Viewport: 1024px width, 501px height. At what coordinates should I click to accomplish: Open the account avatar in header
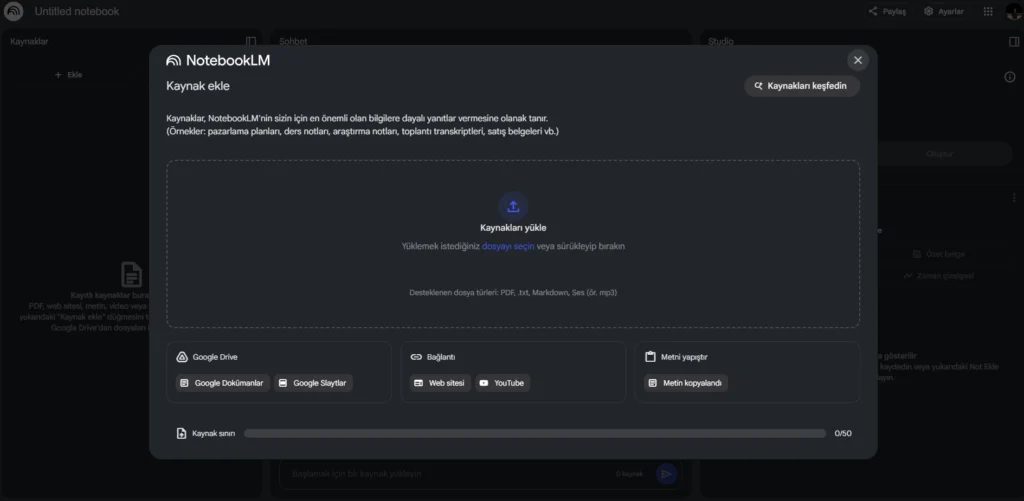(1014, 11)
